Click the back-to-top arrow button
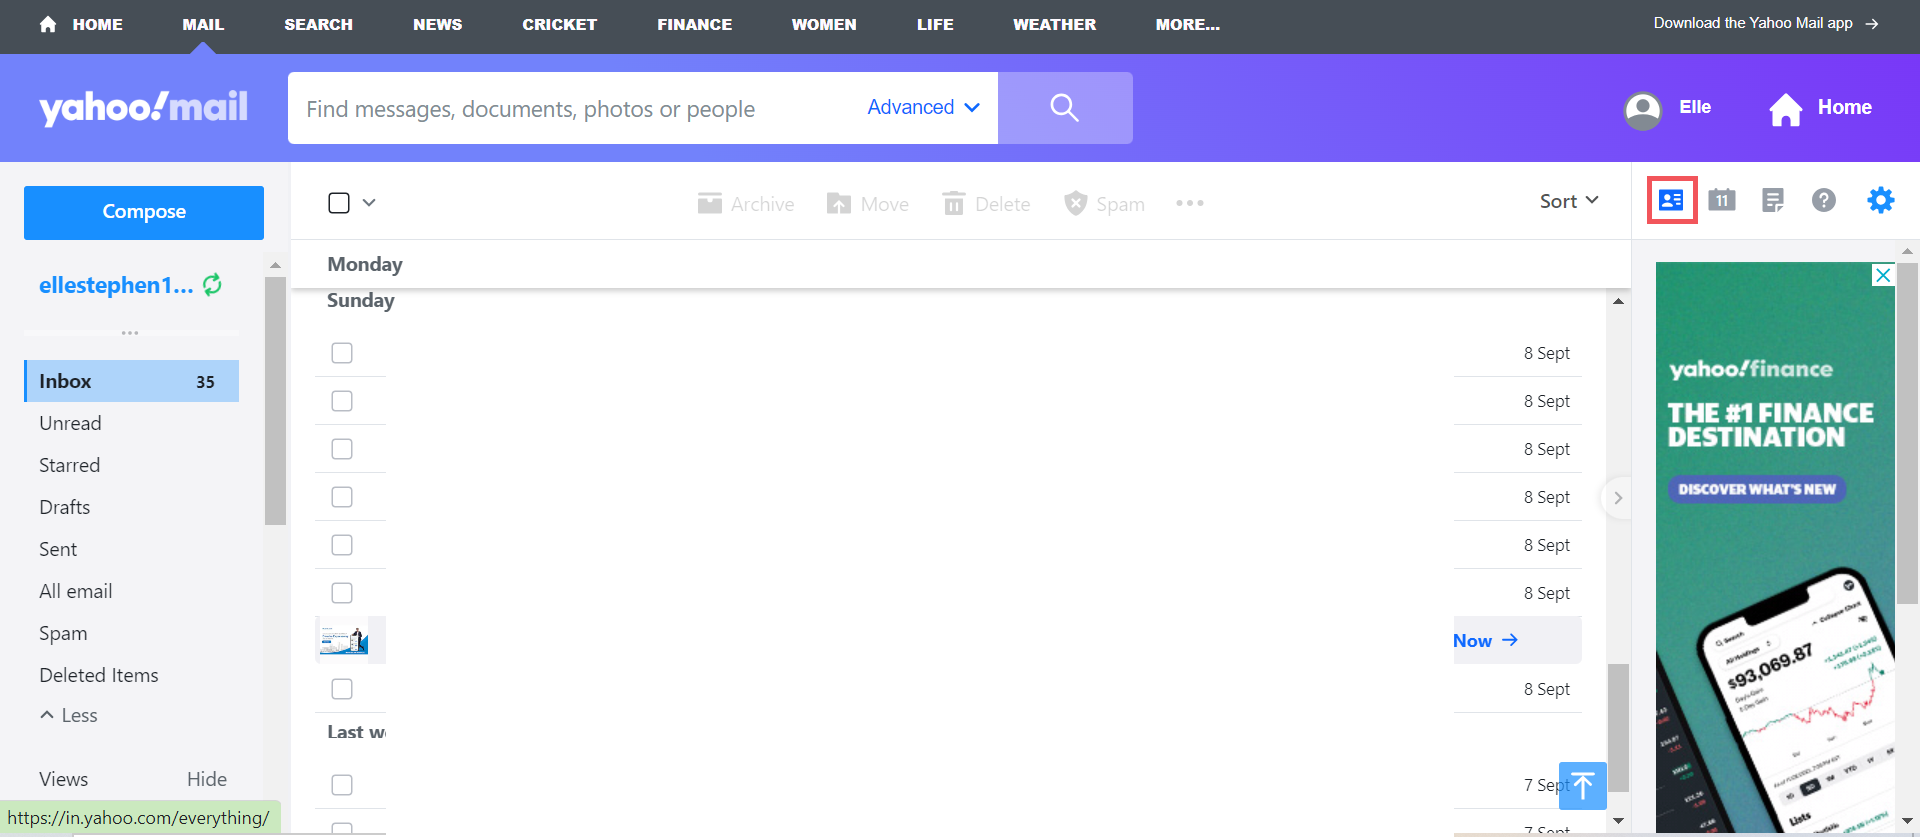Image resolution: width=1920 pixels, height=837 pixels. point(1583,786)
